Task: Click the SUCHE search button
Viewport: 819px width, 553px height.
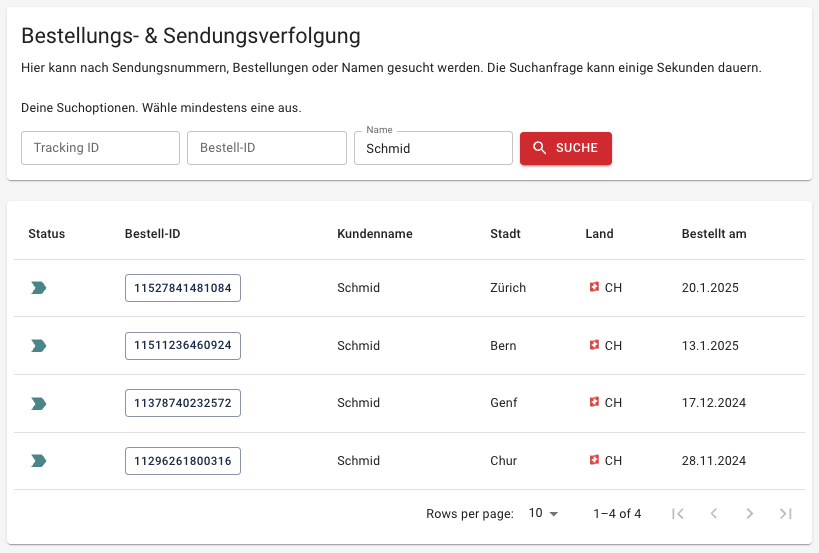Action: click(x=566, y=148)
